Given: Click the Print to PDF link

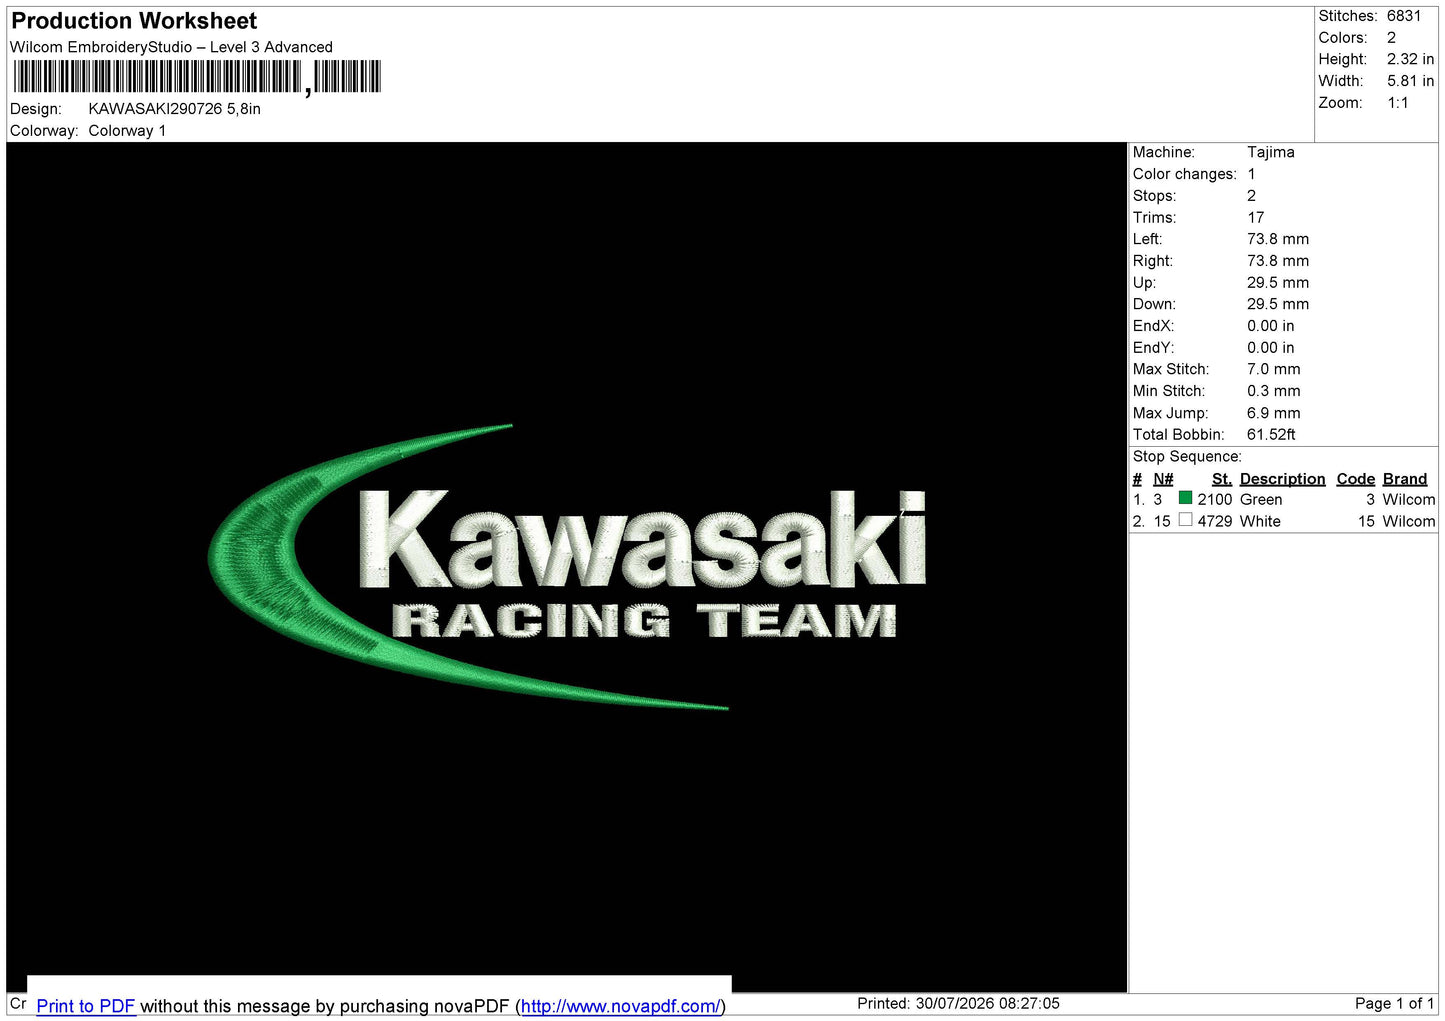Looking at the screenshot, I should click(x=85, y=1006).
